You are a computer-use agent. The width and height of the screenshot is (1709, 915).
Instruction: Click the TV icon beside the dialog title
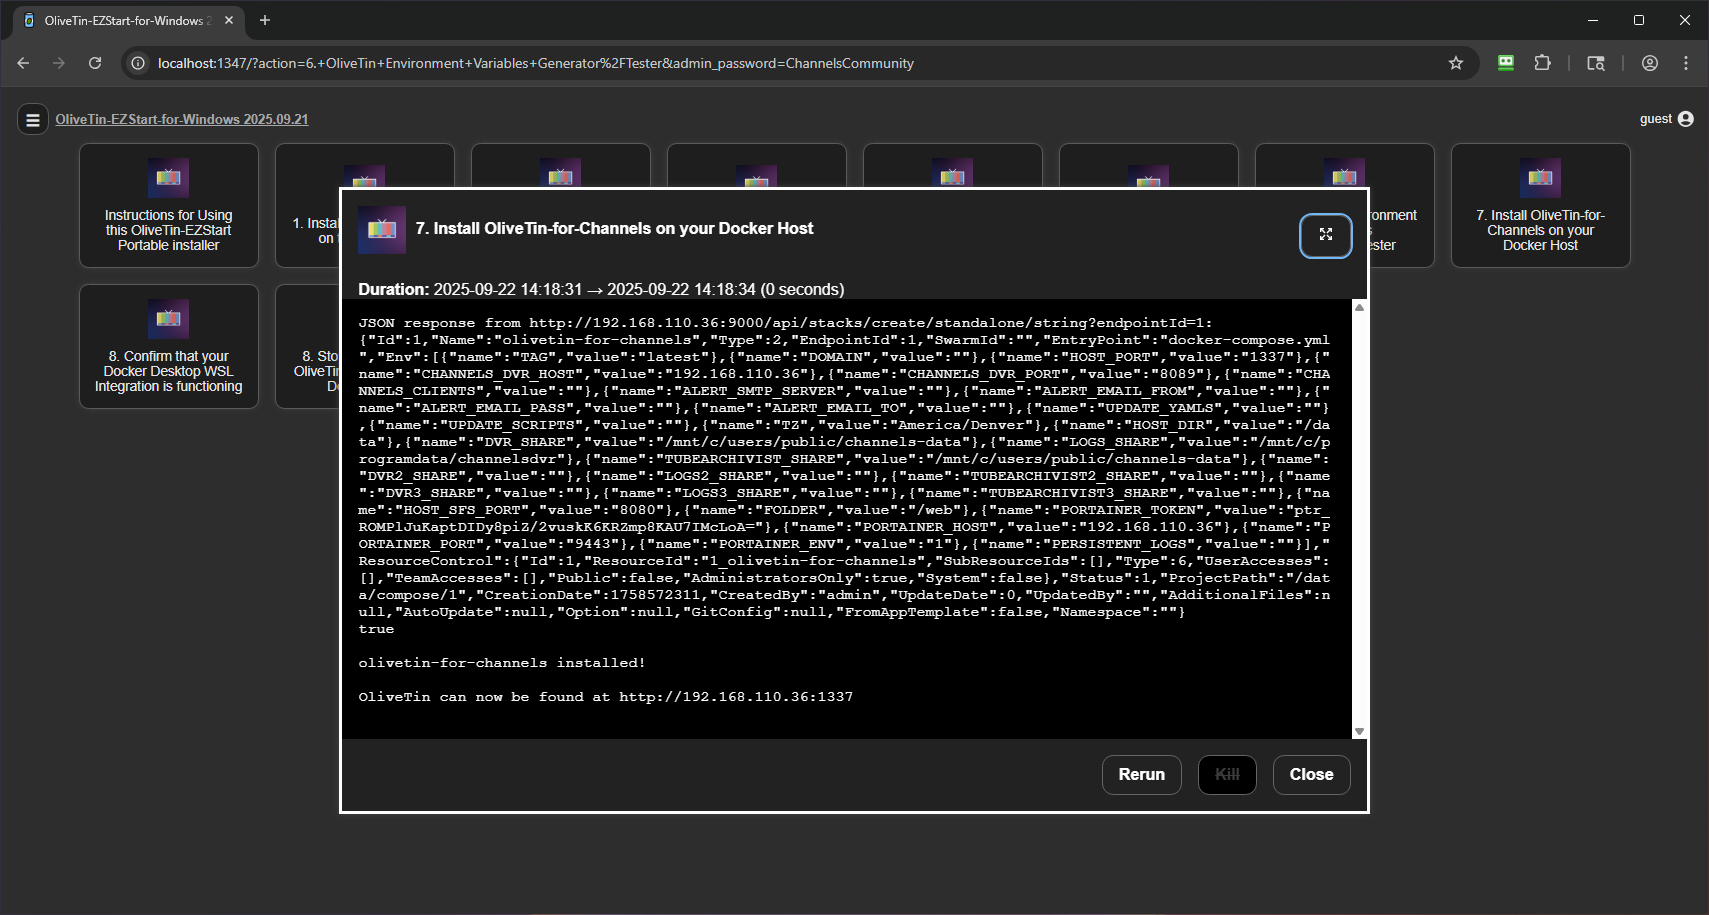pos(381,229)
